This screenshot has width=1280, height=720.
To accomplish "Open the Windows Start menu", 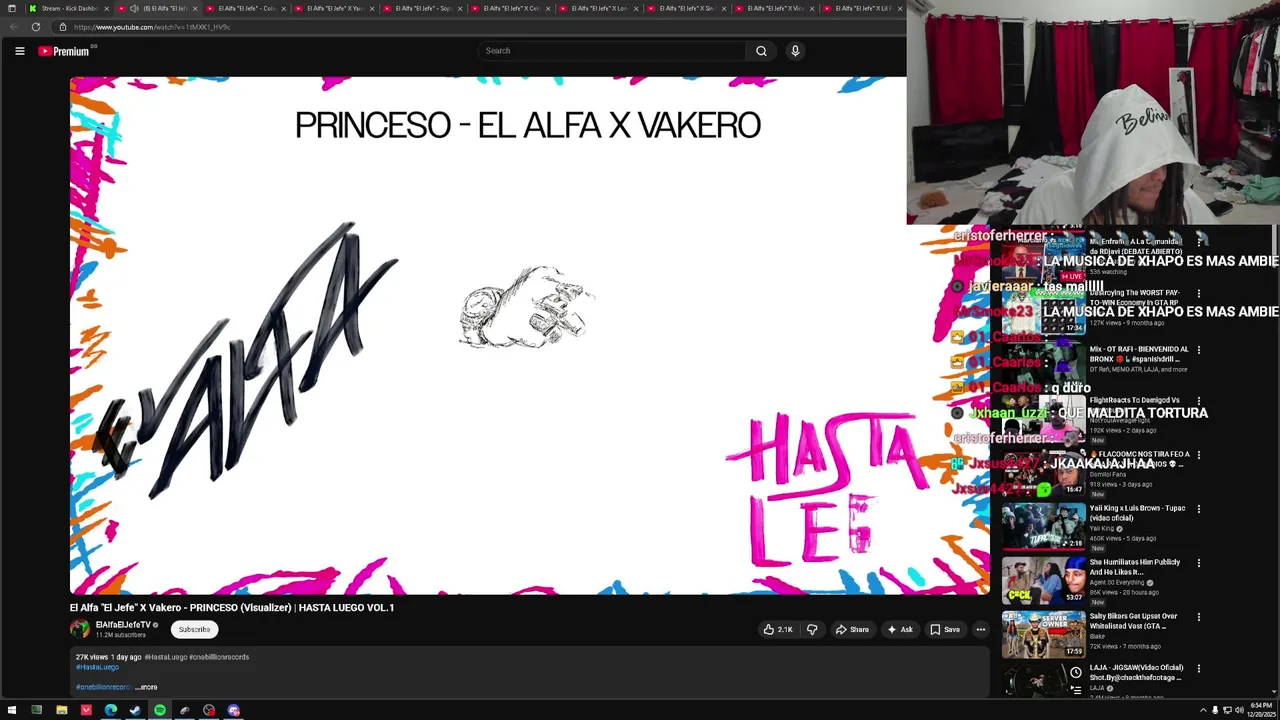I will (12, 711).
